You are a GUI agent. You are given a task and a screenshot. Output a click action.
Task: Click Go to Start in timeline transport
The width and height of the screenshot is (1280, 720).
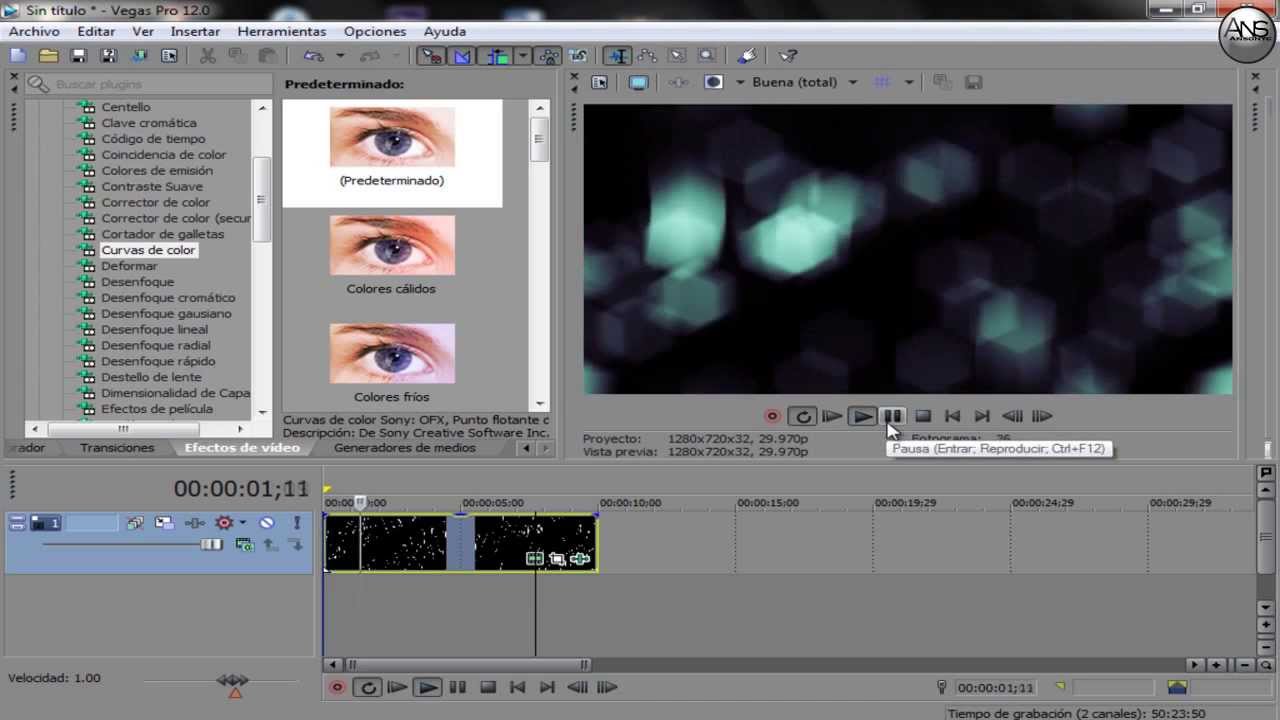coord(517,687)
